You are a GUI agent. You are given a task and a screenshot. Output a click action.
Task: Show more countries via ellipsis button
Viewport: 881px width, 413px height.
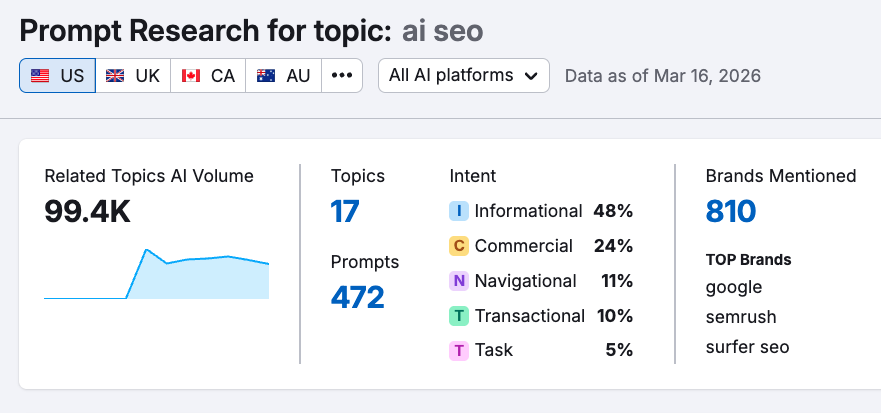click(342, 76)
